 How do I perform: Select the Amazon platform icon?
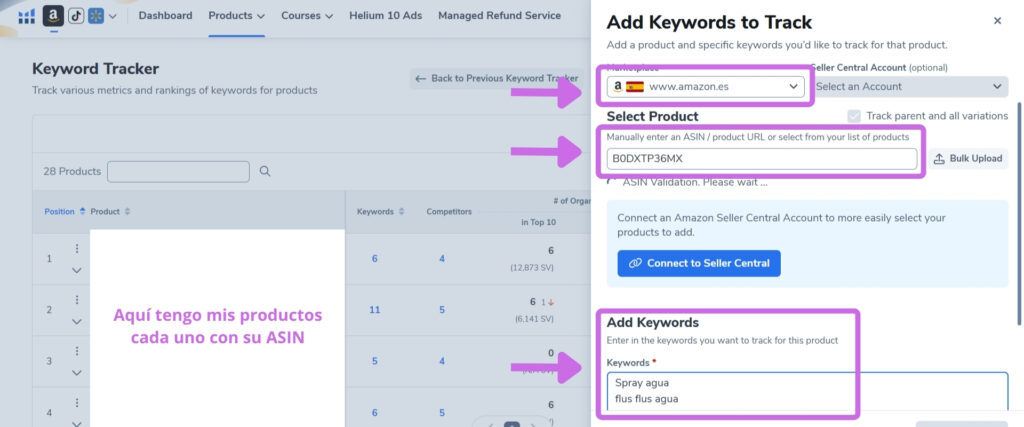click(54, 16)
